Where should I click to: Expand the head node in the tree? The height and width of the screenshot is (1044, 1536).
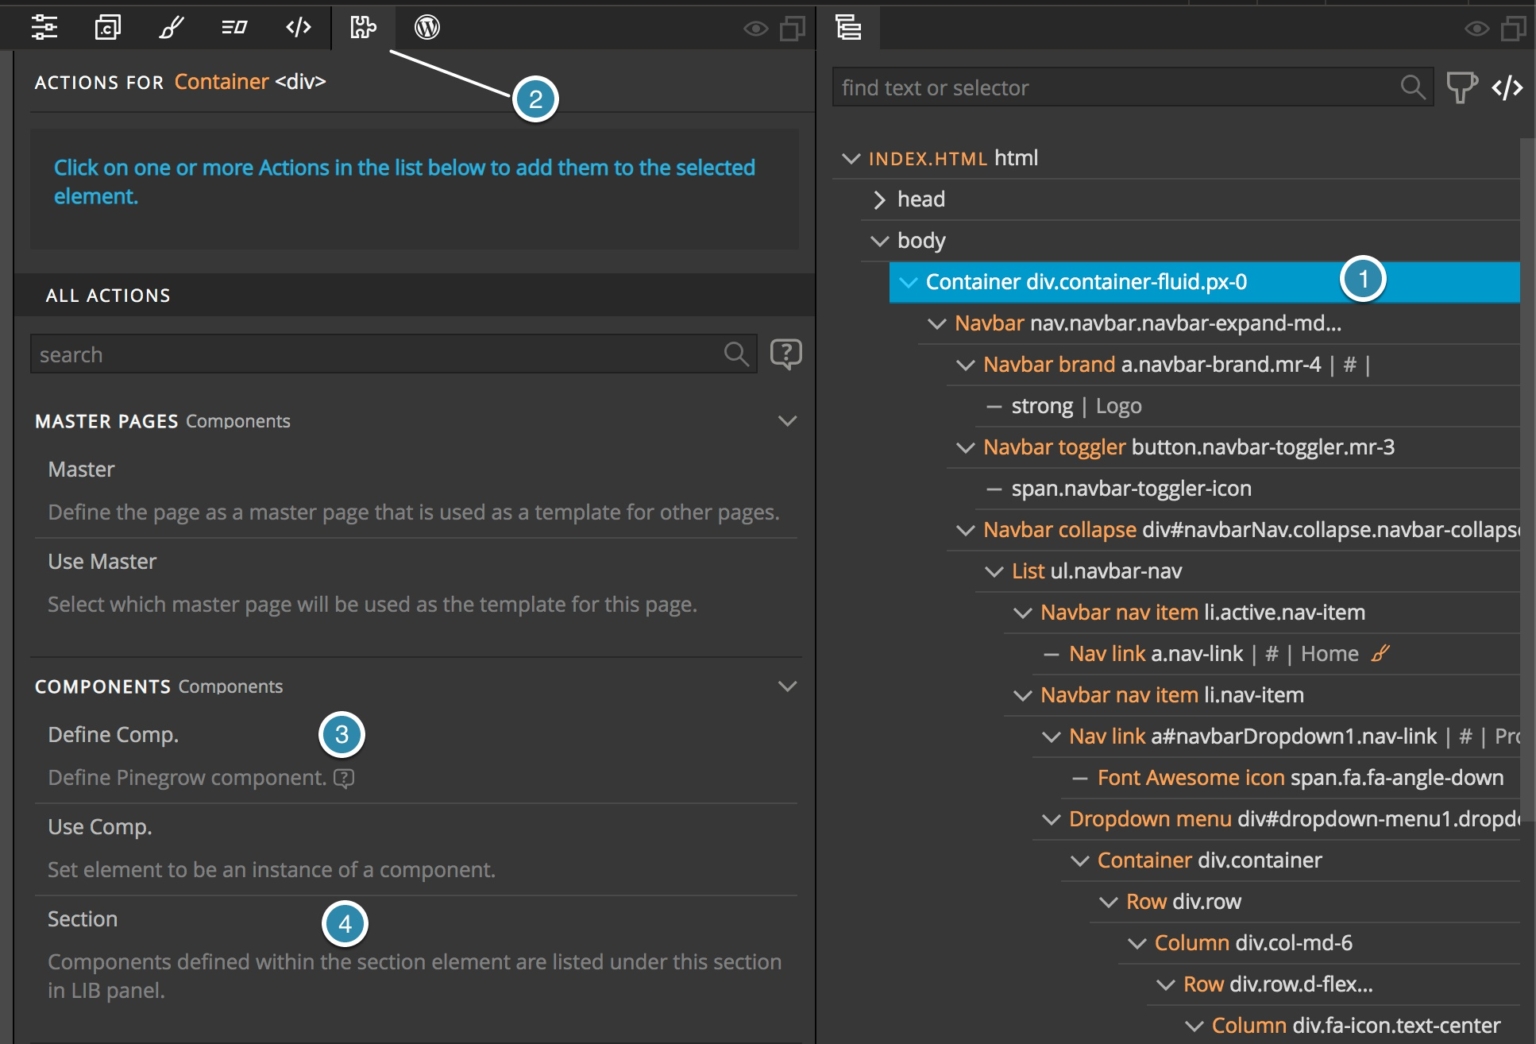click(x=880, y=199)
